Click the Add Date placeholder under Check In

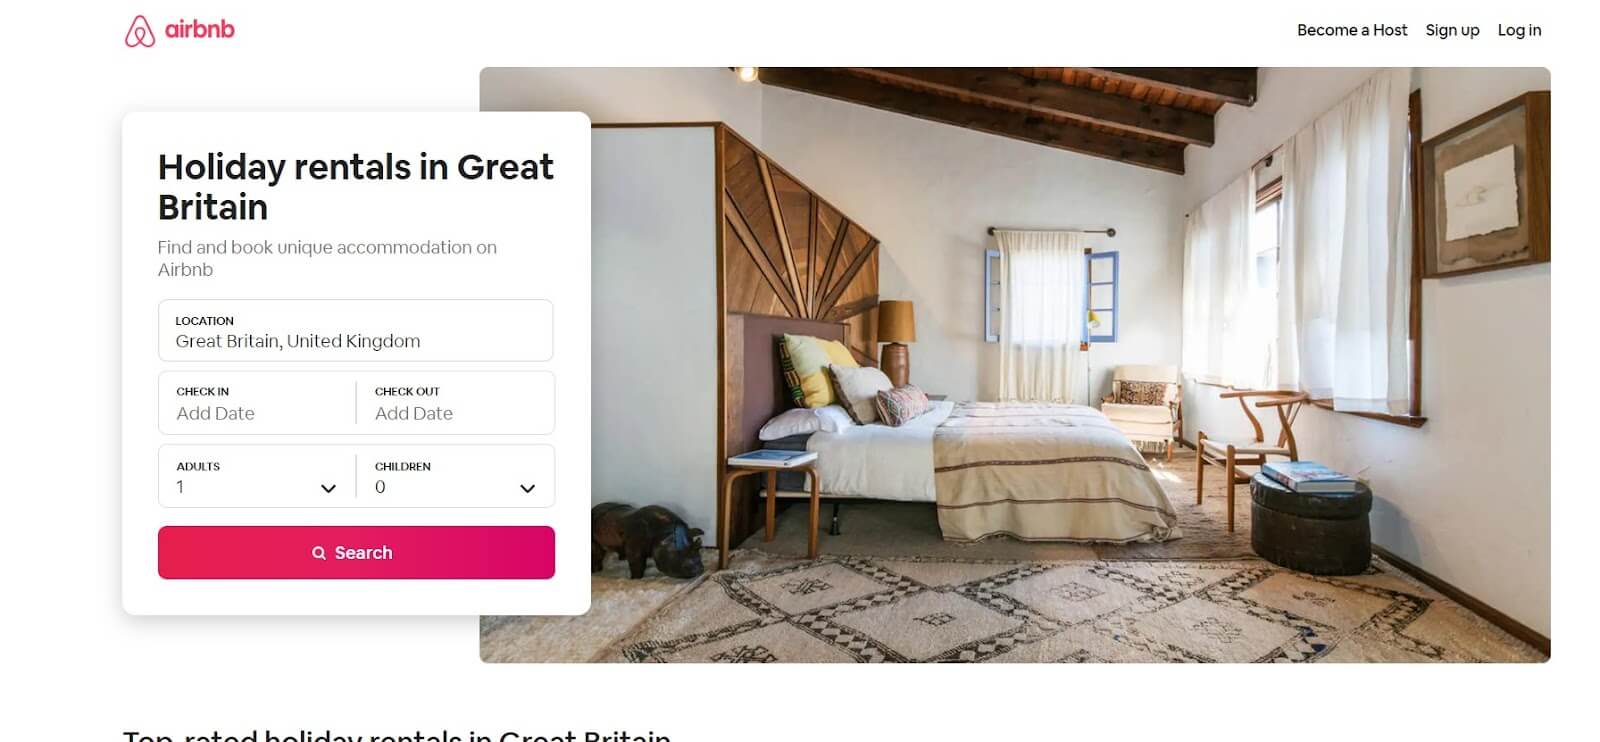tap(215, 413)
